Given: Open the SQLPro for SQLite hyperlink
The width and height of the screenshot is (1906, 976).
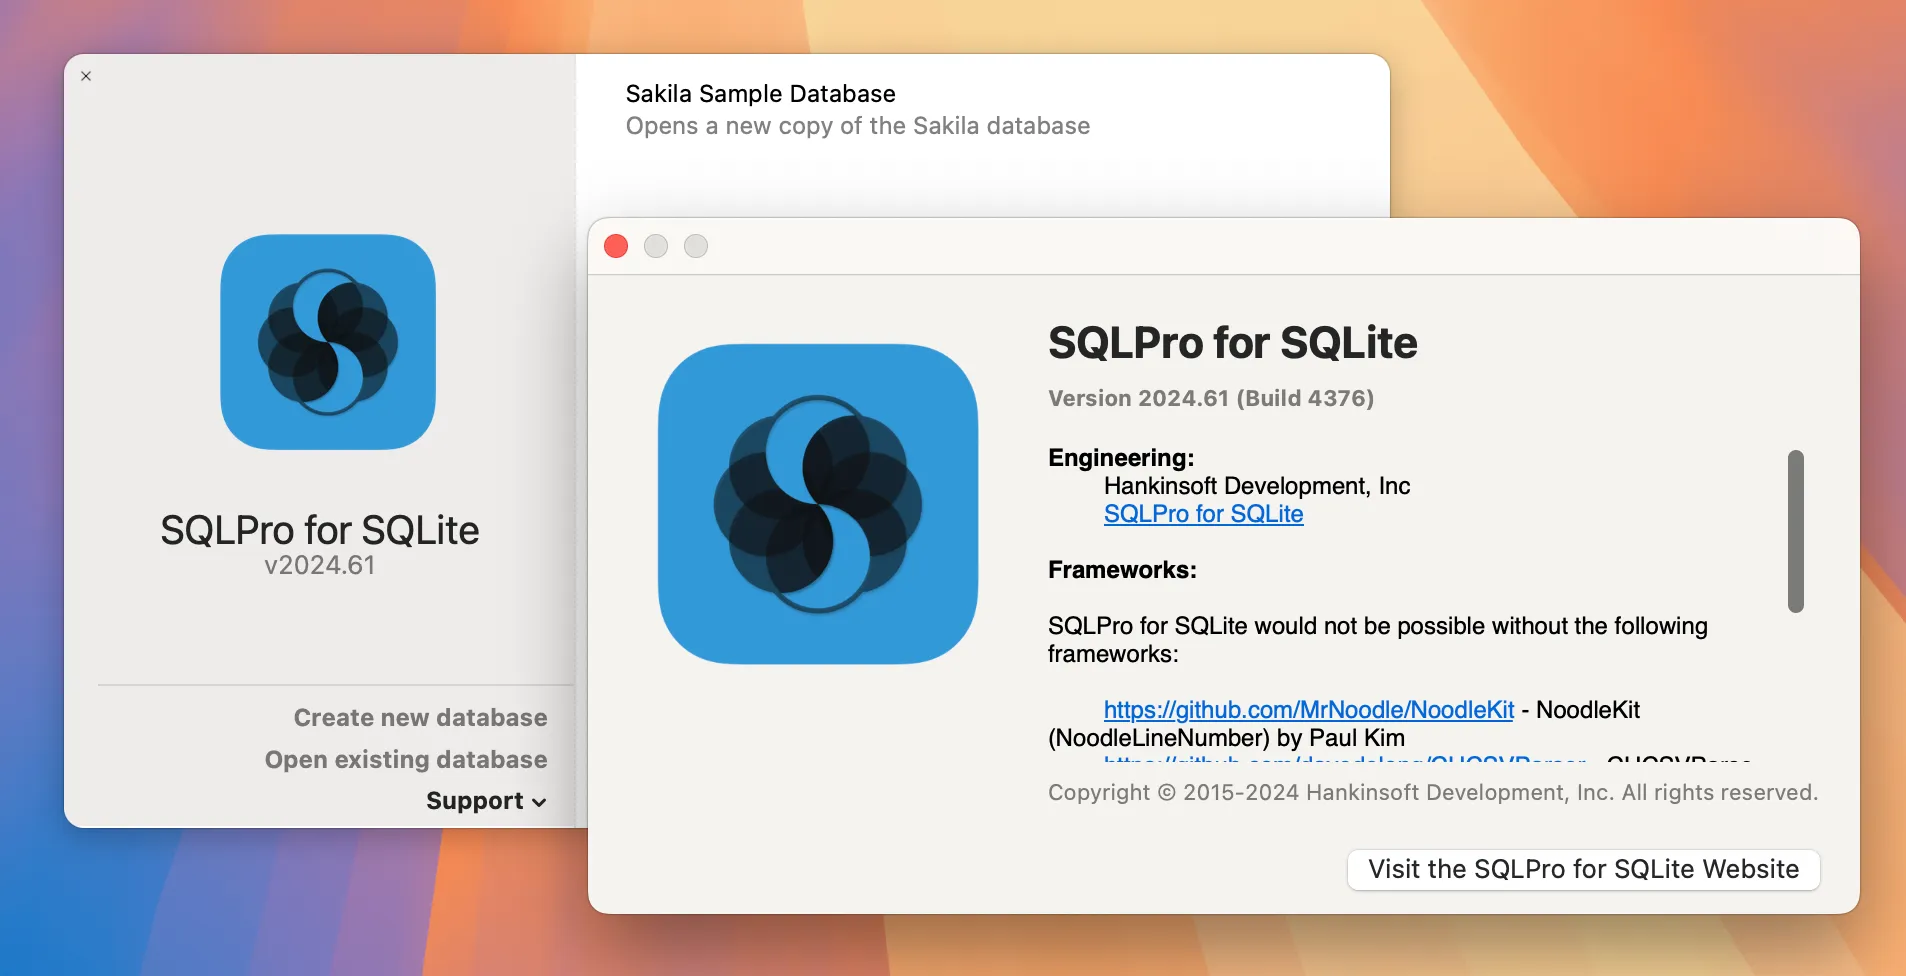Looking at the screenshot, I should tap(1203, 514).
